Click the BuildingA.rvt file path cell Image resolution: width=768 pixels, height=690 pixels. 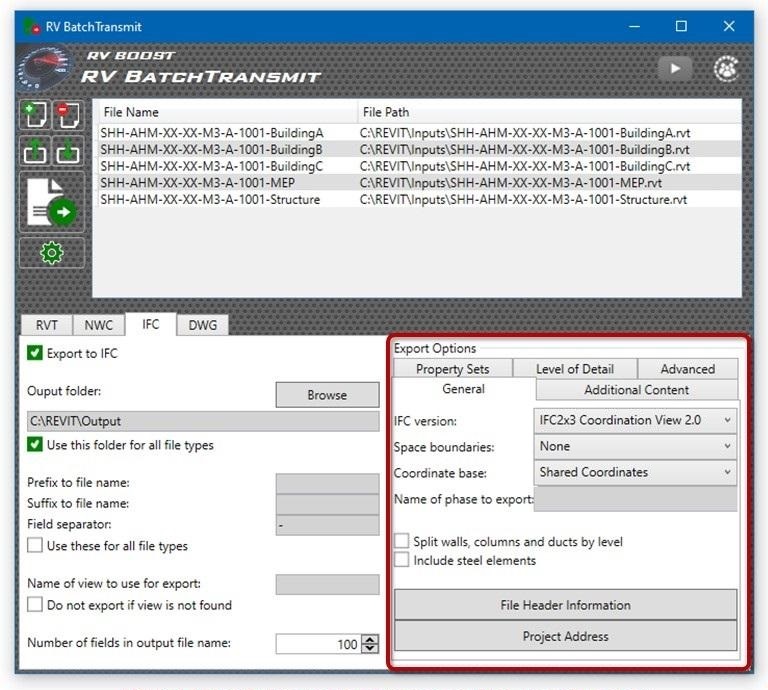pyautogui.click(x=525, y=133)
